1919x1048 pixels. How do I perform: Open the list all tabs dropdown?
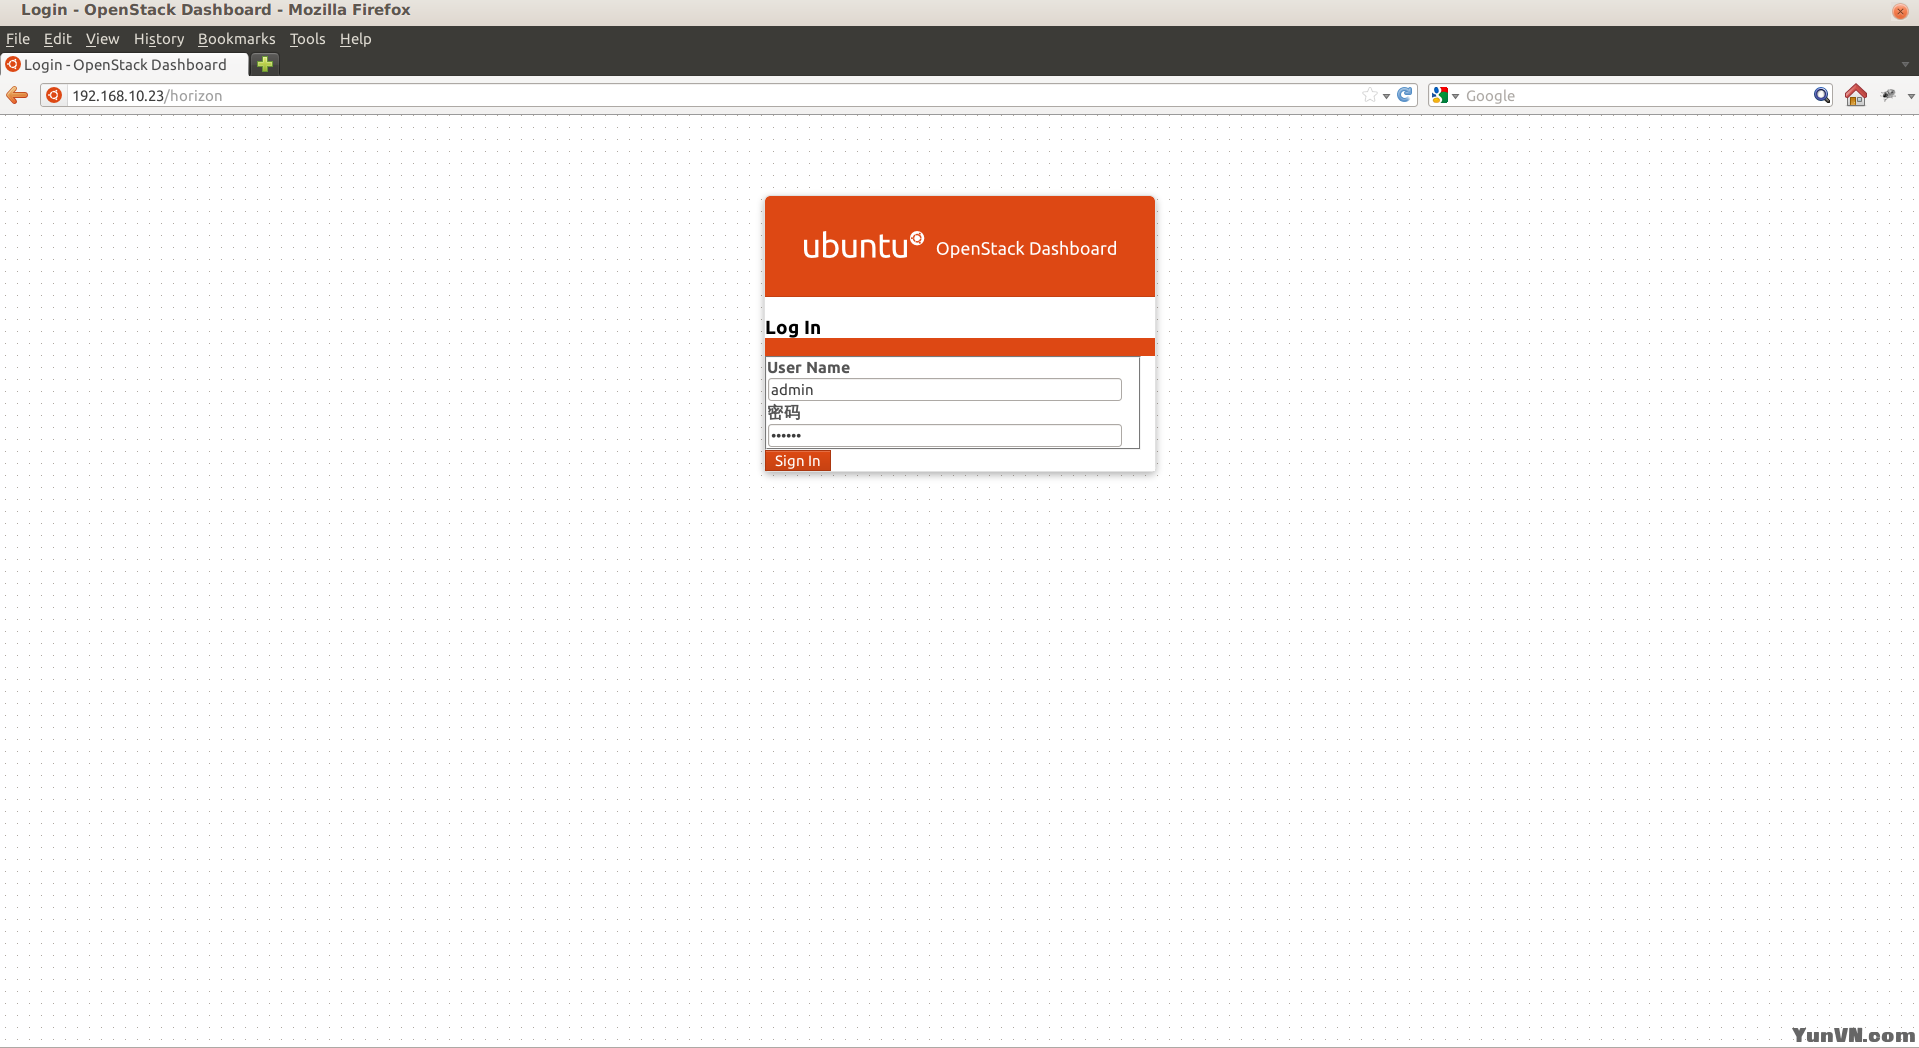pyautogui.click(x=1905, y=65)
